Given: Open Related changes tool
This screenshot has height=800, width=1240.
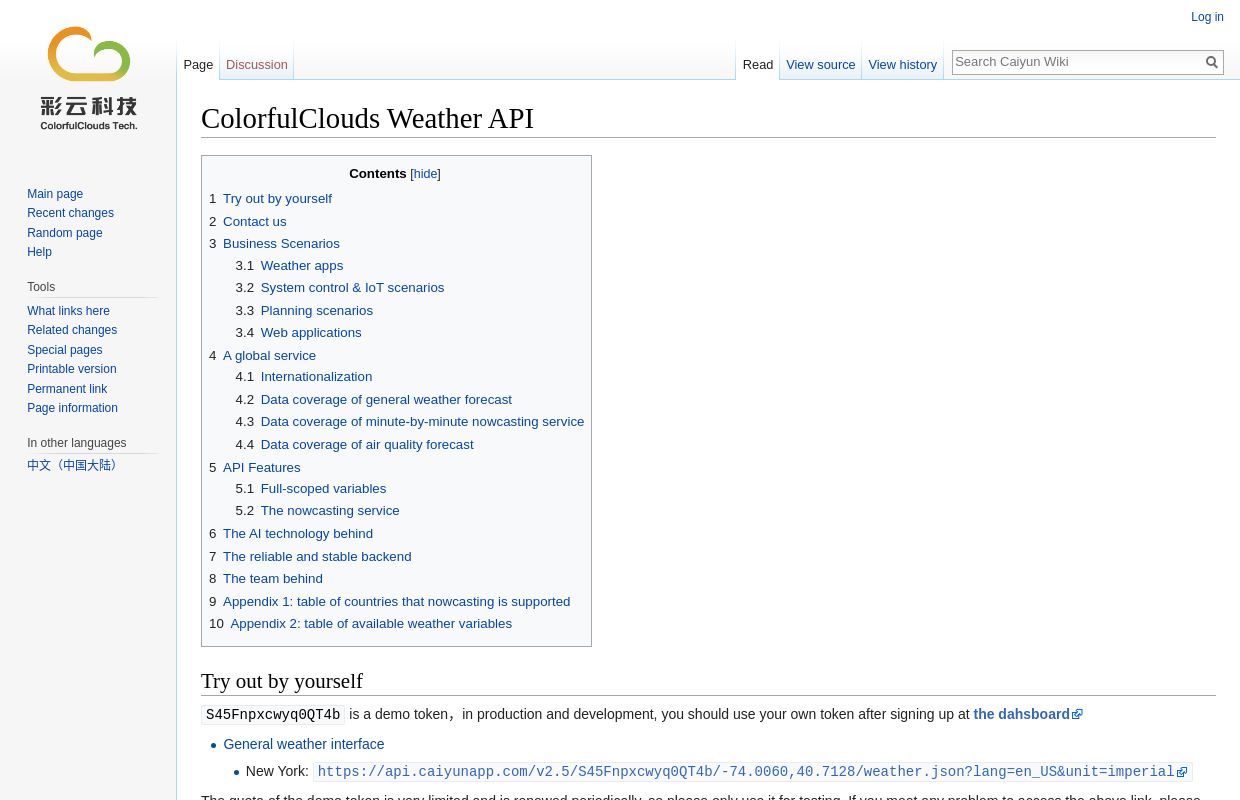Looking at the screenshot, I should tap(72, 330).
